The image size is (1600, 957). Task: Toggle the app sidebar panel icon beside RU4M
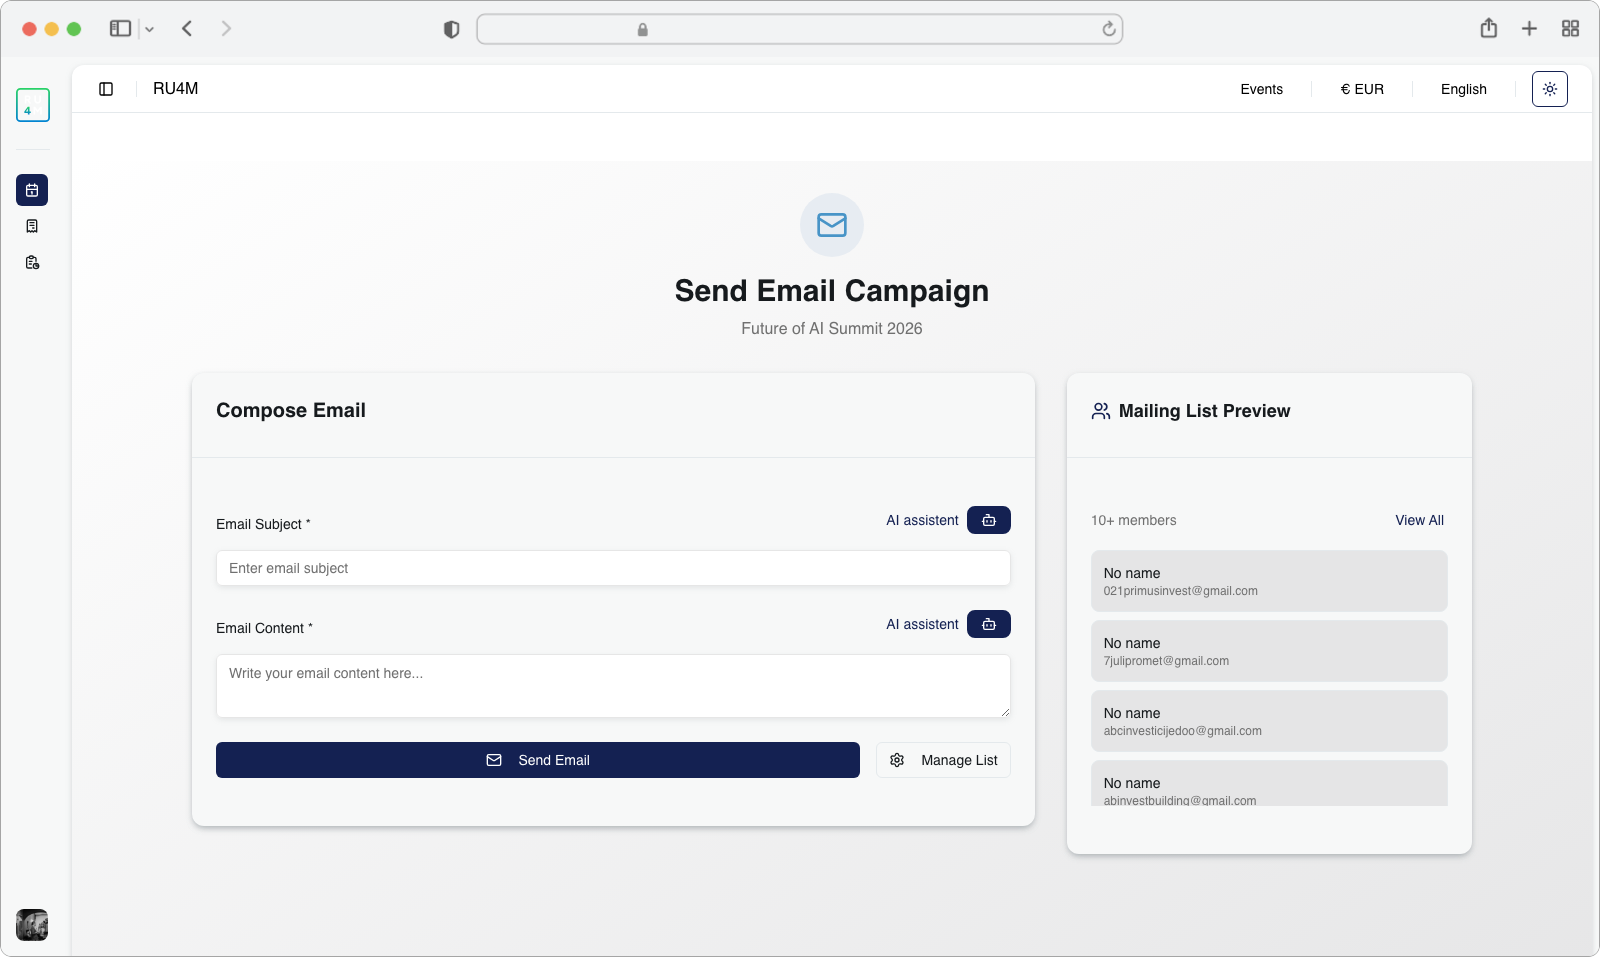[106, 89]
